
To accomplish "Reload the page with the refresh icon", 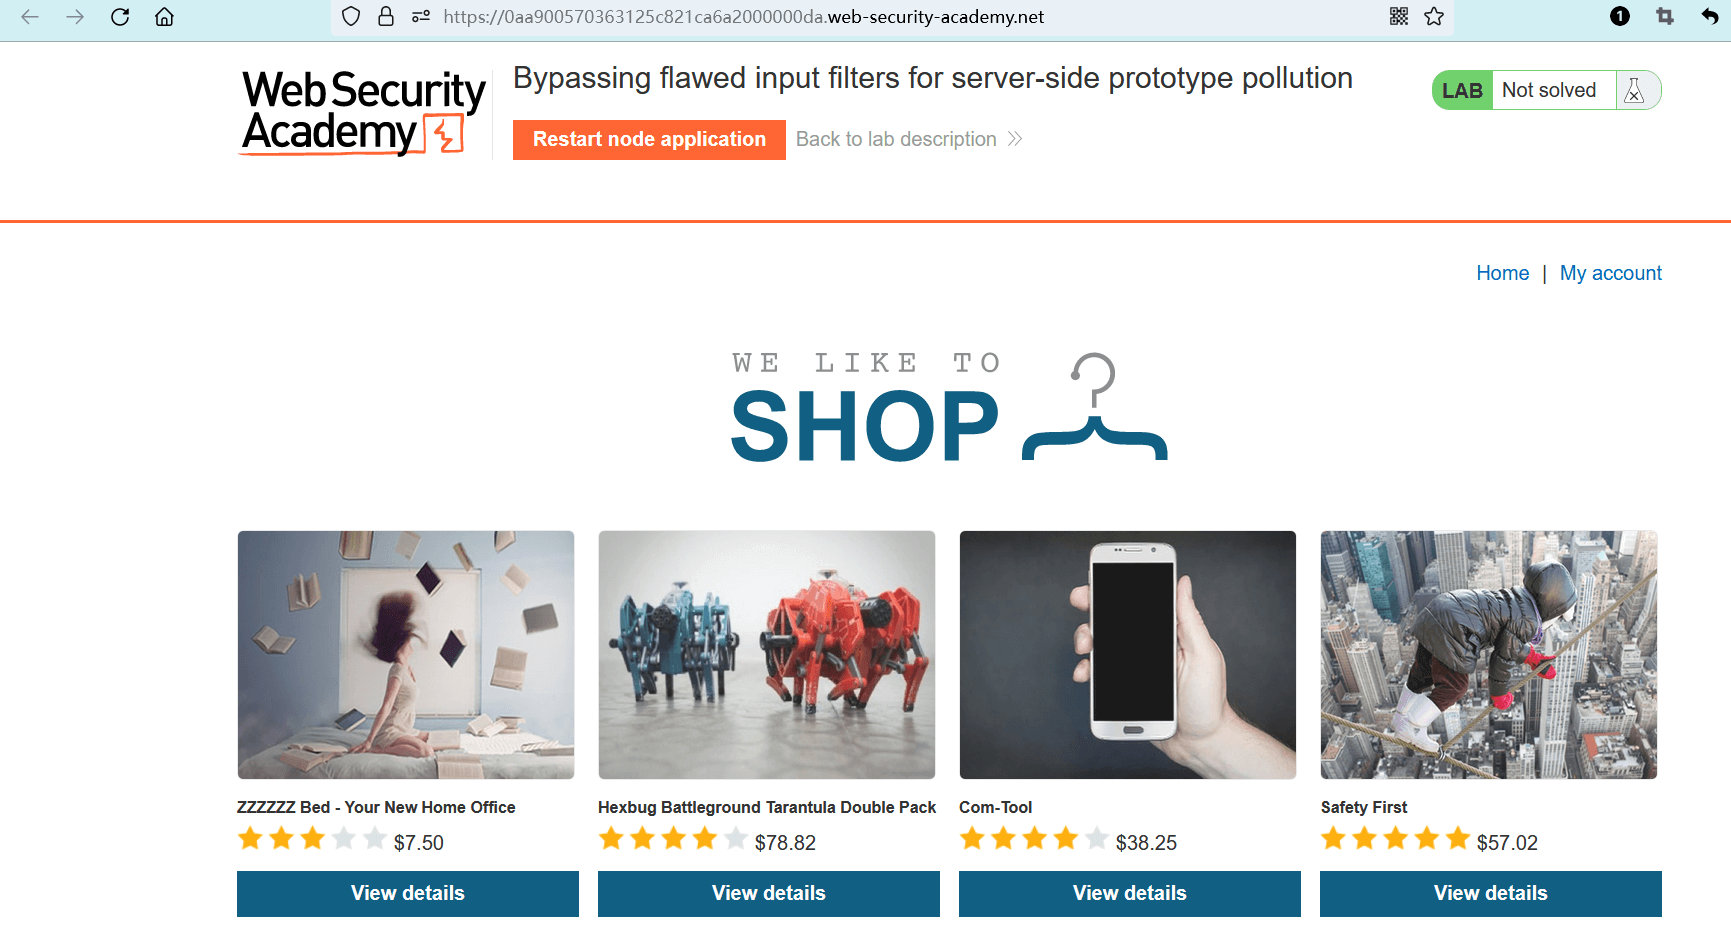I will tap(120, 17).
